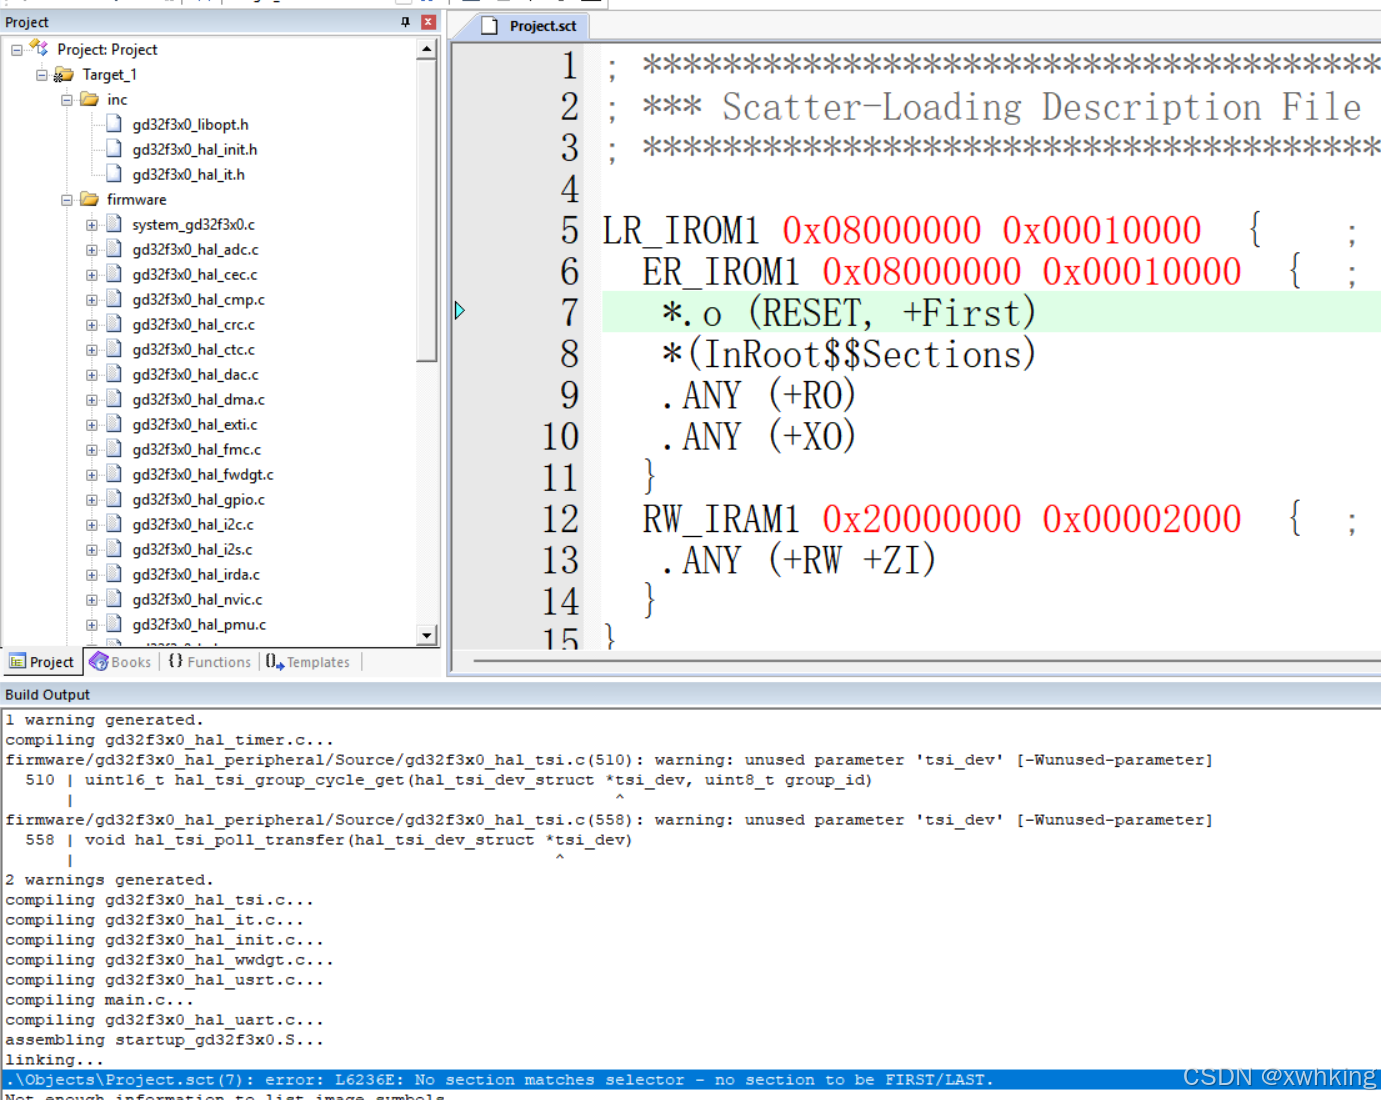The width and height of the screenshot is (1381, 1100).
Task: Click the Project: Project workspace icon
Action: [39, 48]
